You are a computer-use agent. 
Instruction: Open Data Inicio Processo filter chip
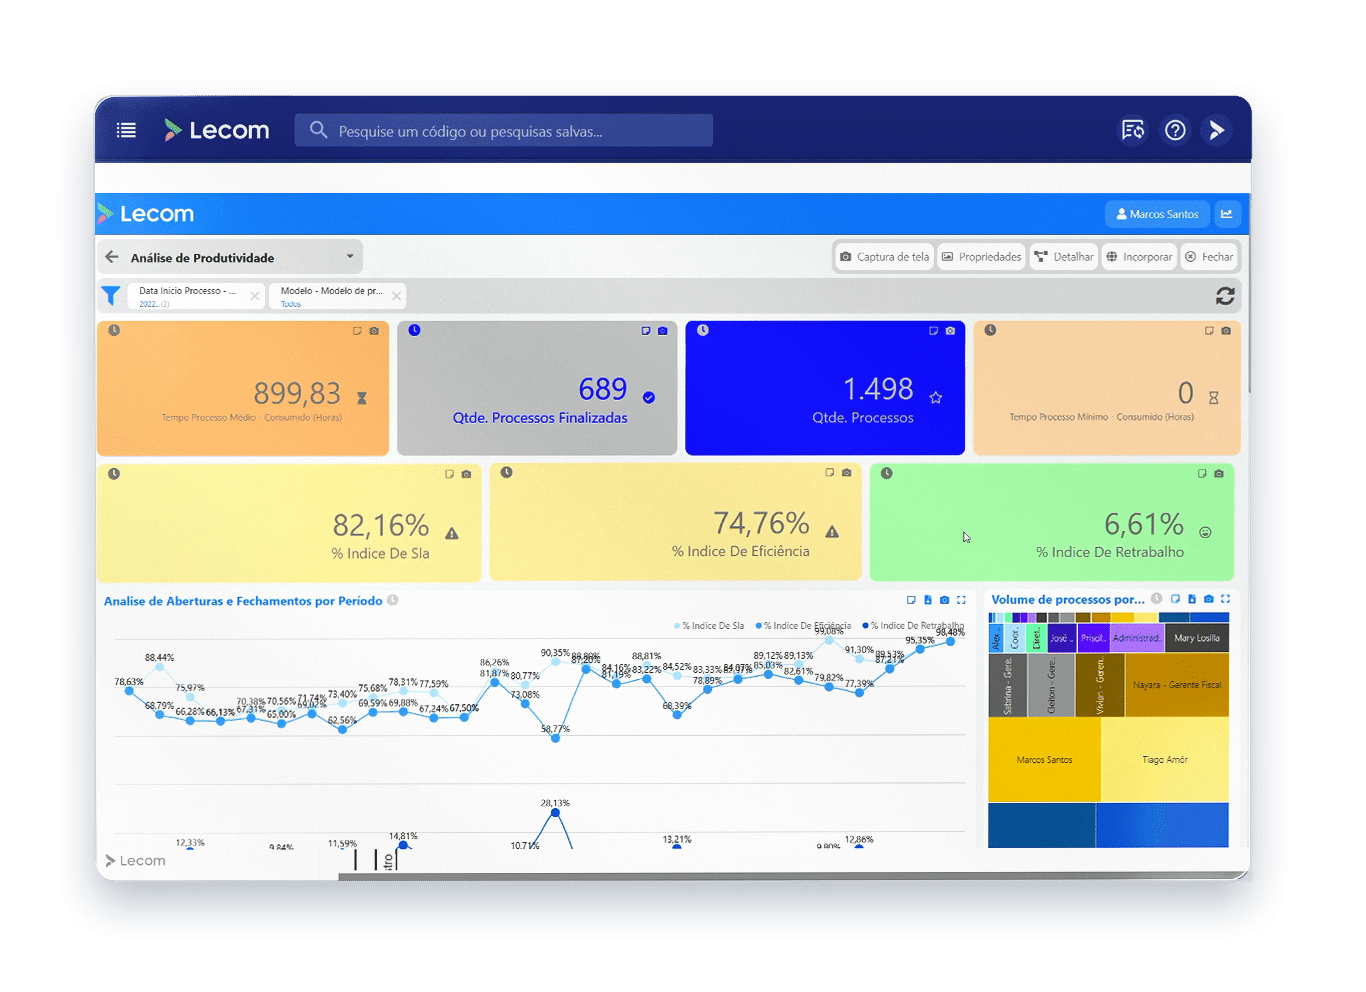(x=187, y=295)
